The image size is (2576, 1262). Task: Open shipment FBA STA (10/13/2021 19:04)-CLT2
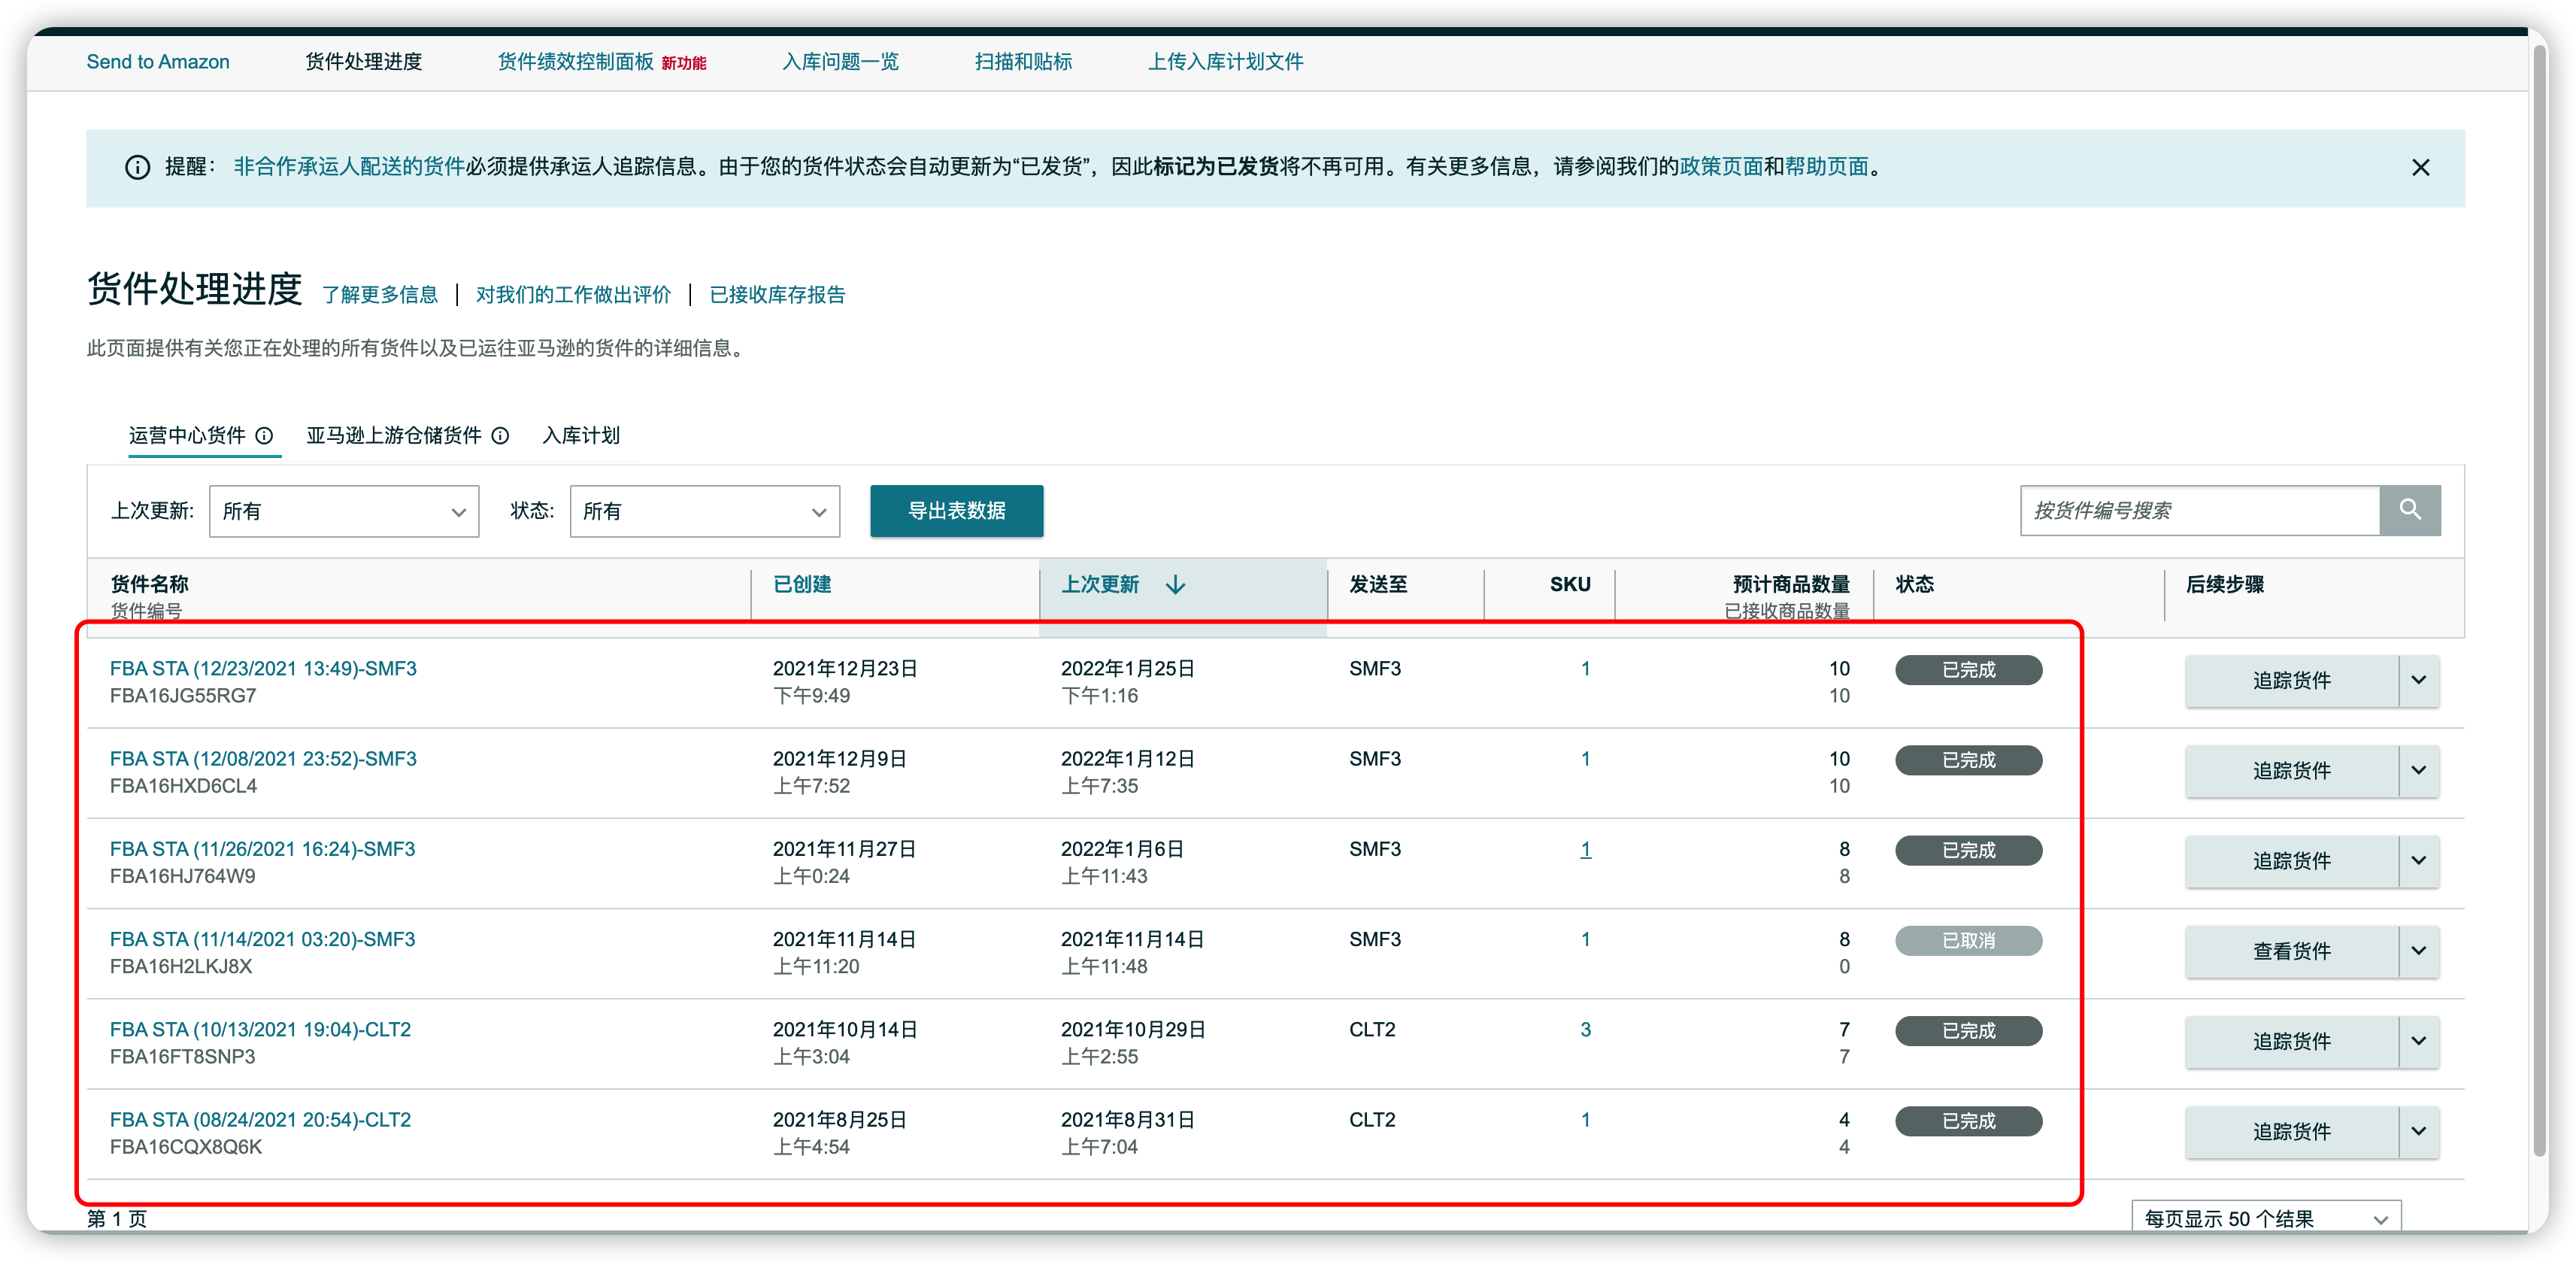click(x=260, y=1029)
